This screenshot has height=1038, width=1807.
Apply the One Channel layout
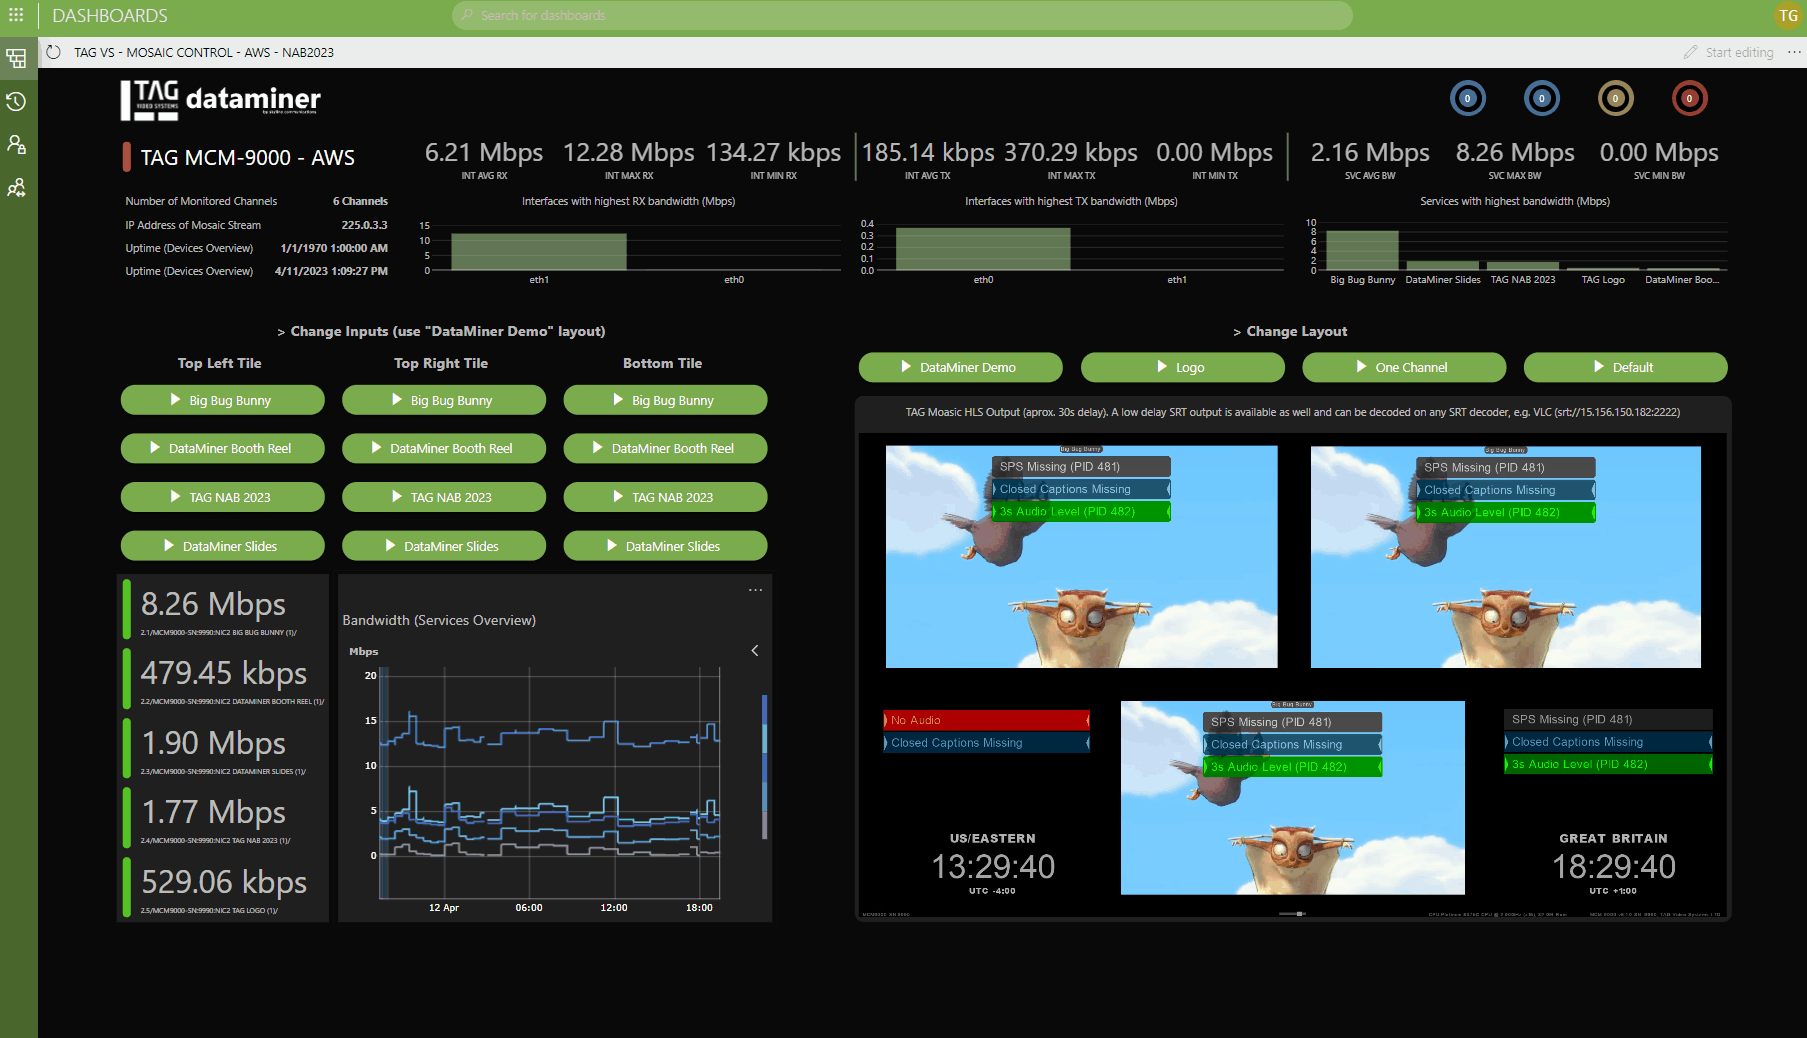click(x=1404, y=367)
